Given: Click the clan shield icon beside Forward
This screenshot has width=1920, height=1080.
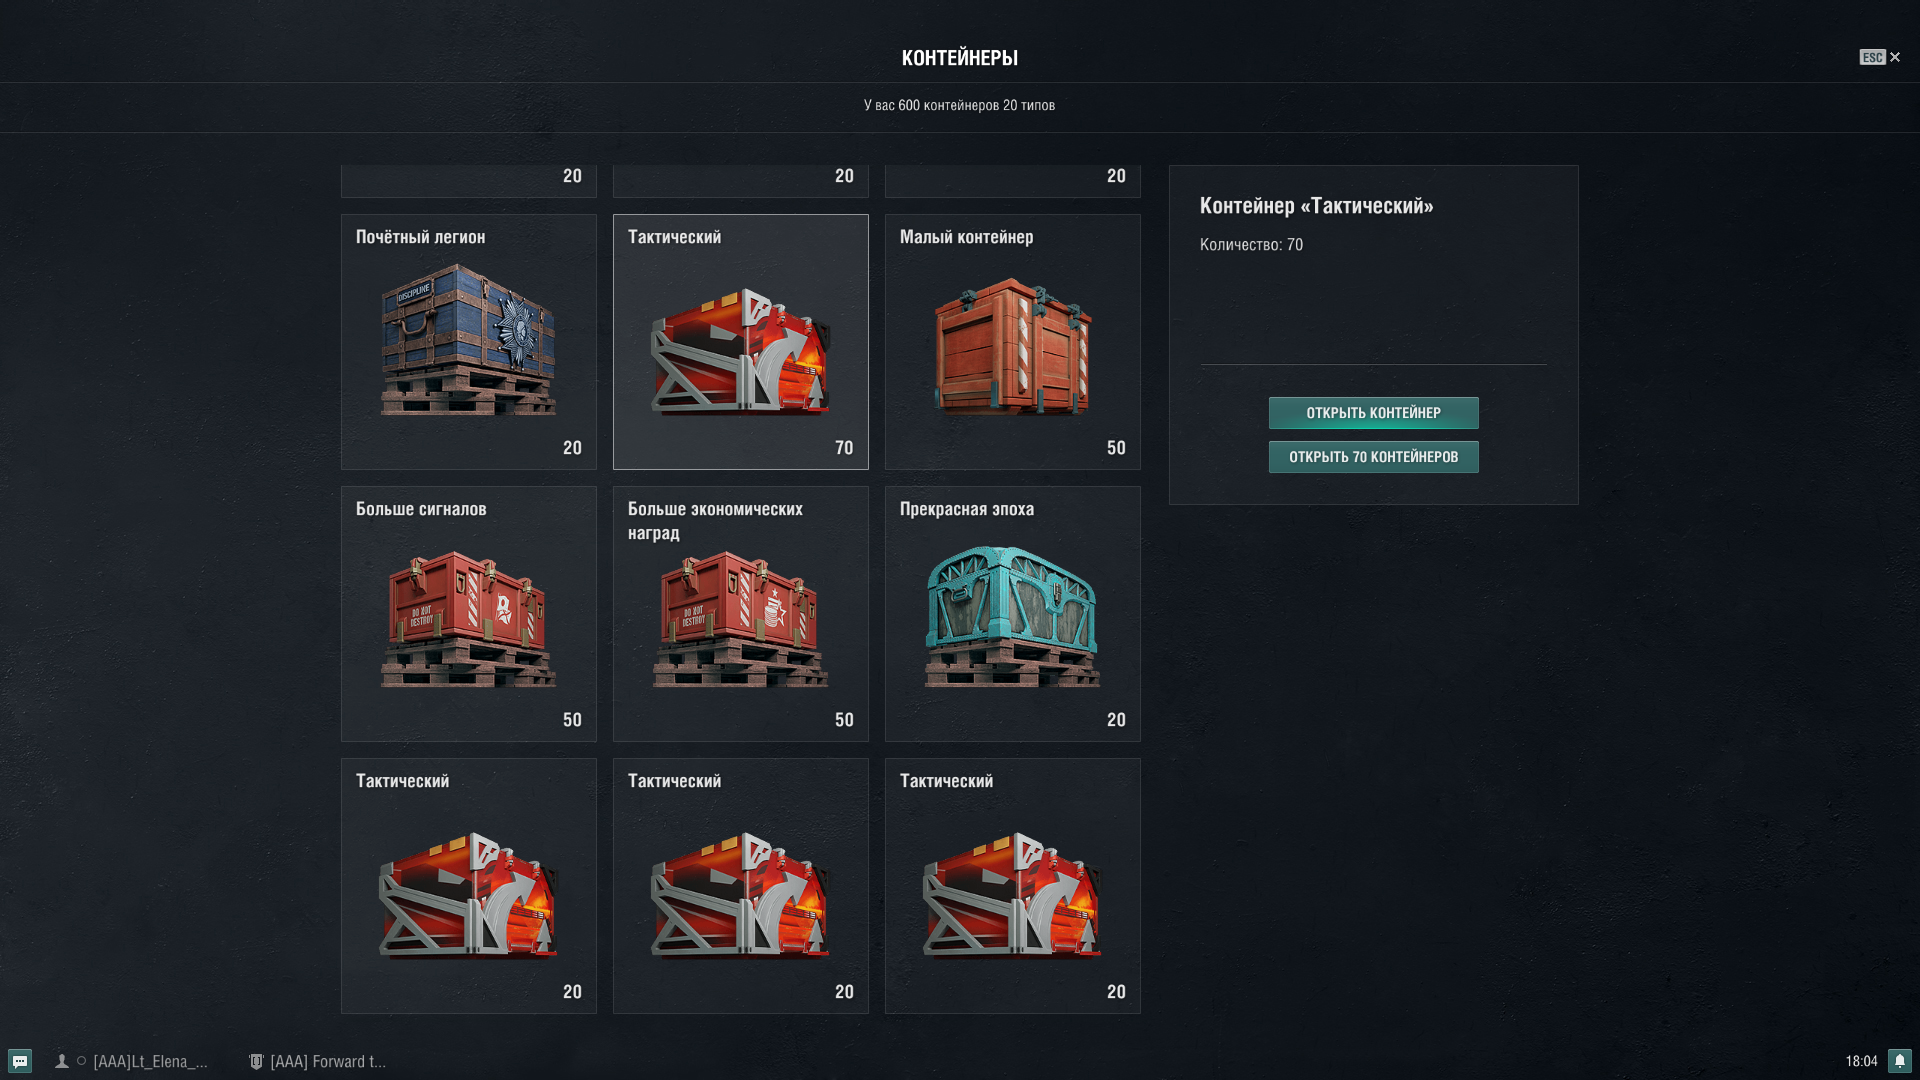Looking at the screenshot, I should [x=256, y=1062].
